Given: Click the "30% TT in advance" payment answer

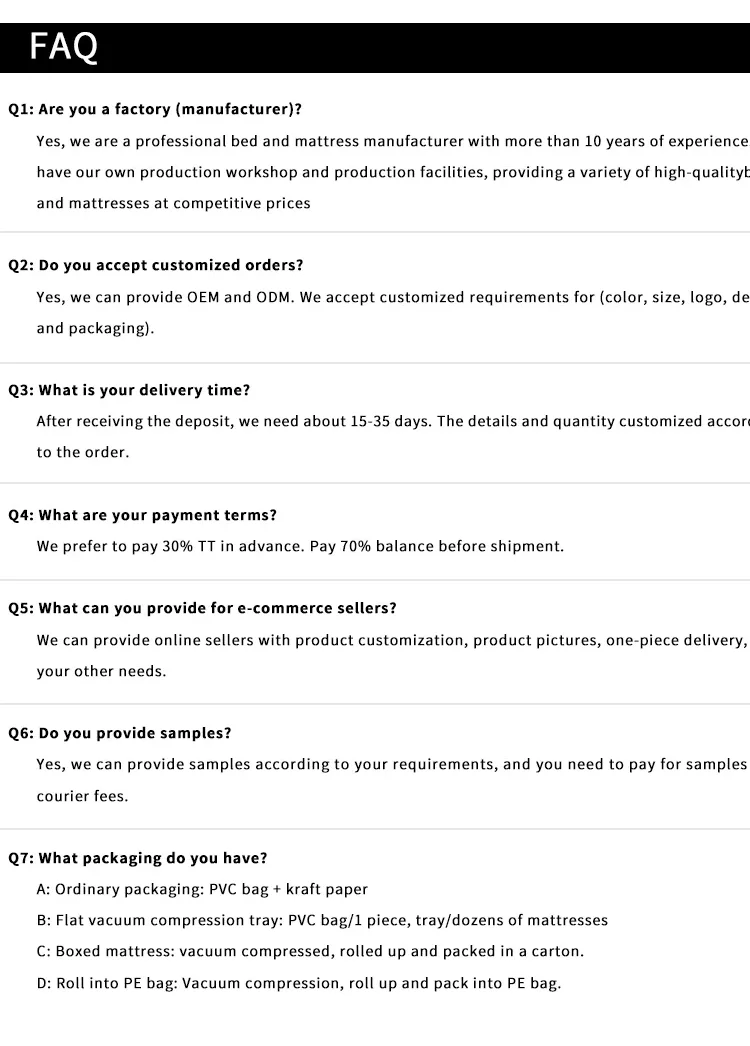Looking at the screenshot, I should point(300,546).
